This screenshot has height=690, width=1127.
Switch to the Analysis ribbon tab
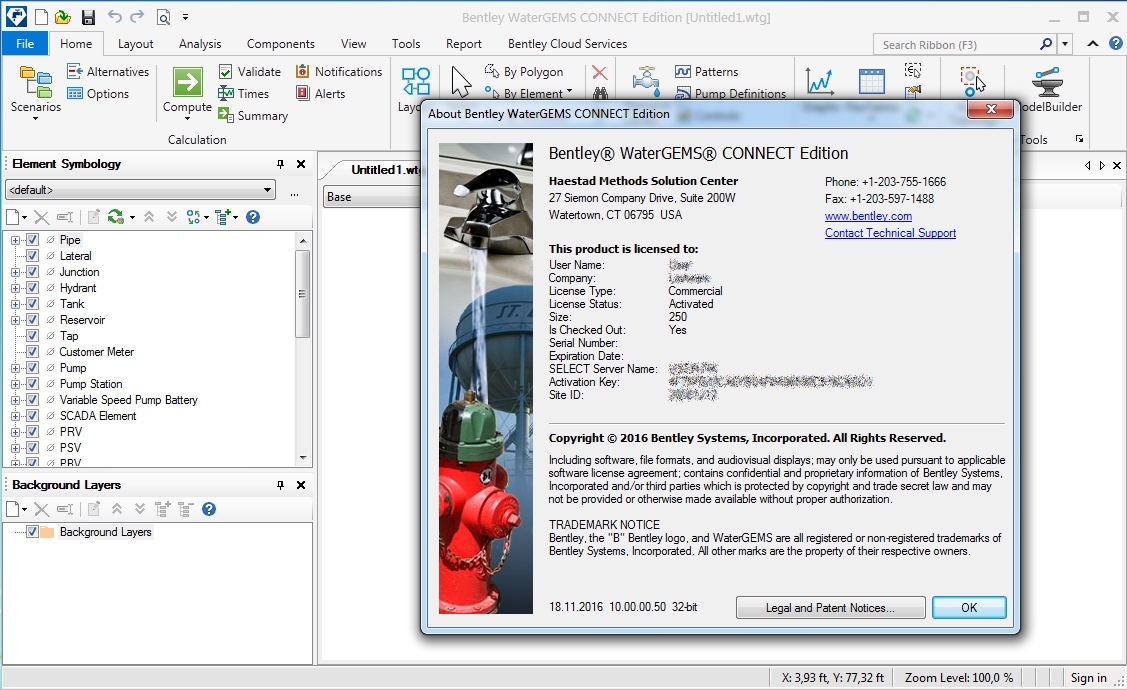(200, 44)
